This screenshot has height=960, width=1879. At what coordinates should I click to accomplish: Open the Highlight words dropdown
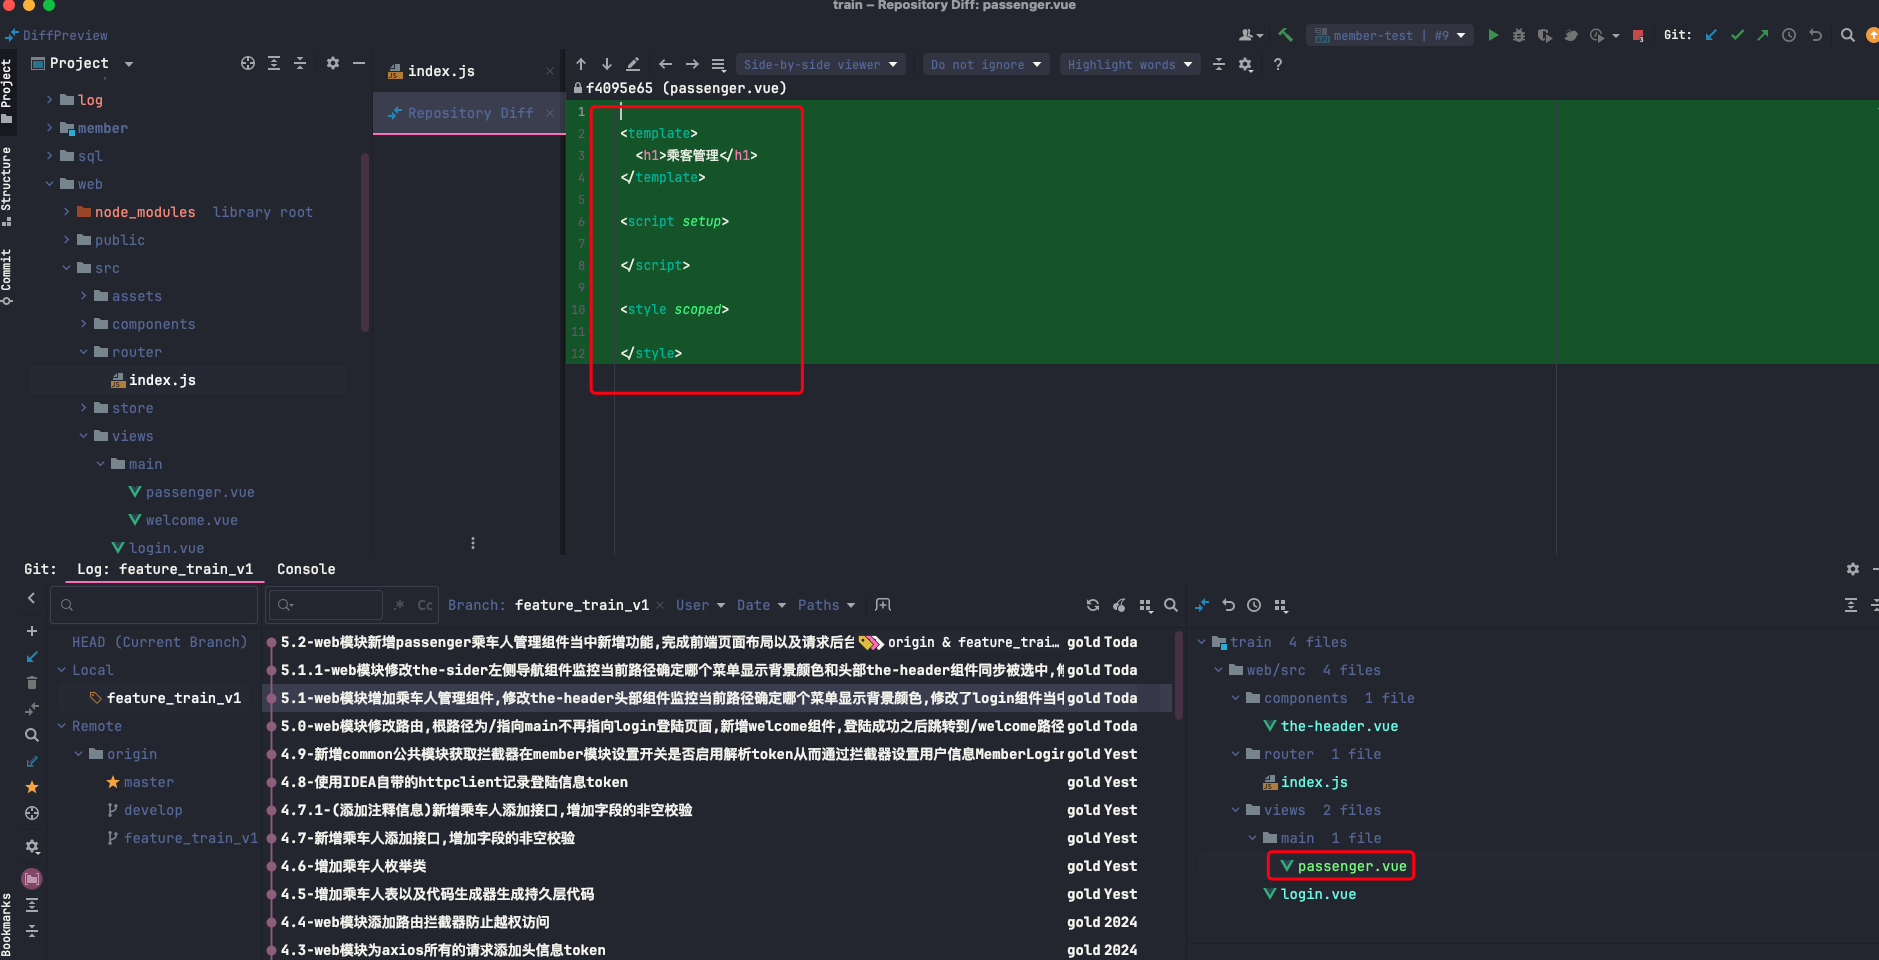tap(1130, 64)
